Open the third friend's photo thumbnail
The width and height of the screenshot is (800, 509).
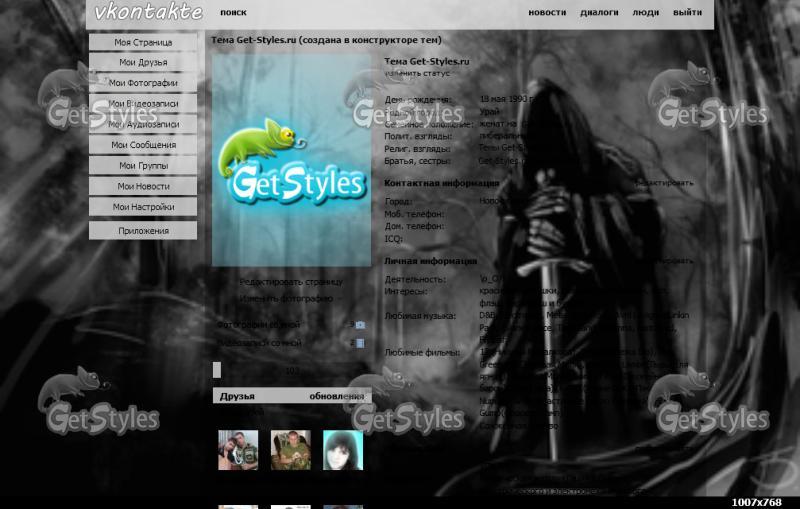click(x=342, y=450)
